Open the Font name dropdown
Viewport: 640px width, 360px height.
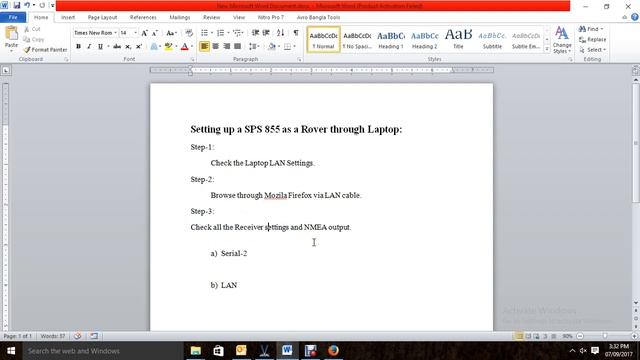click(116, 33)
